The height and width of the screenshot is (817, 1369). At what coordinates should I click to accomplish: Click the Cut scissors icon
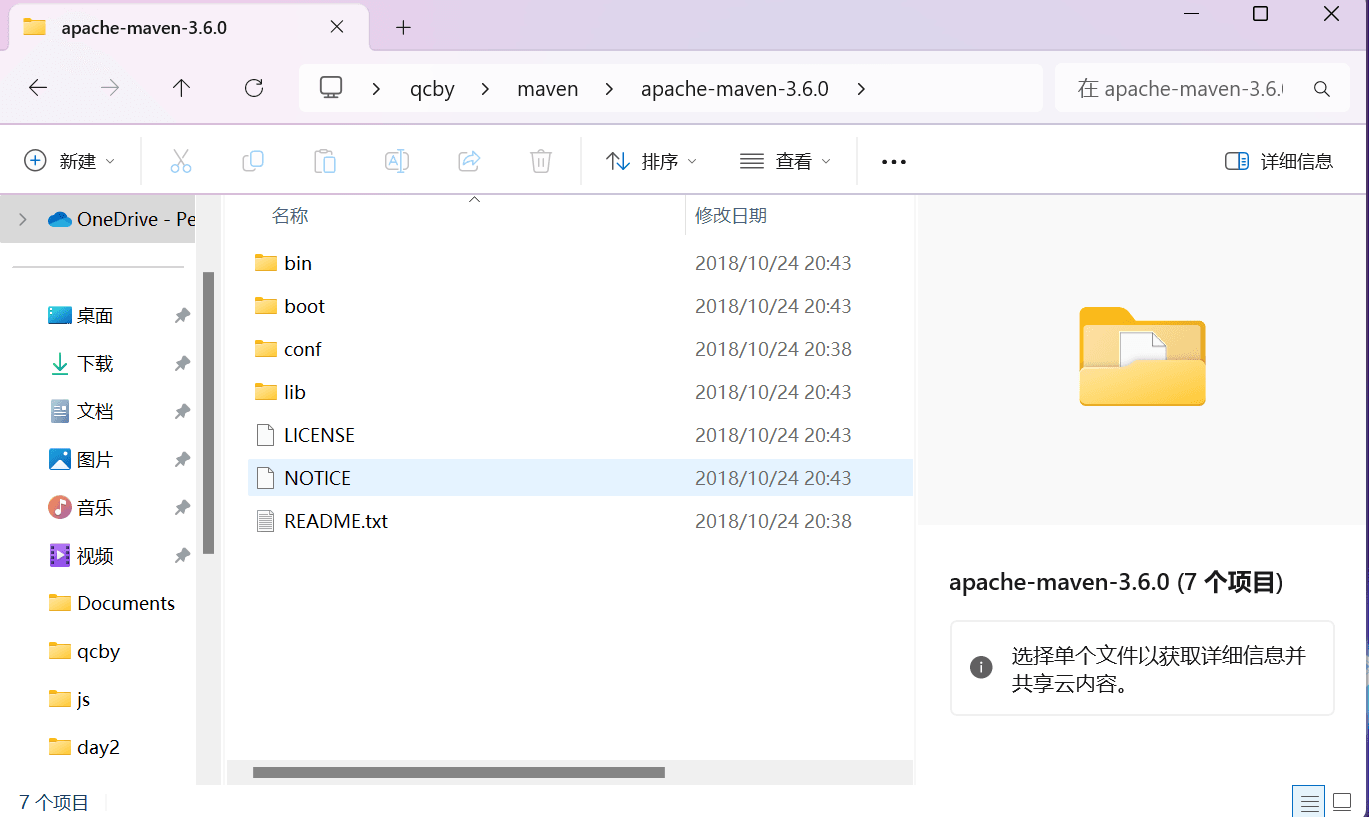[181, 161]
